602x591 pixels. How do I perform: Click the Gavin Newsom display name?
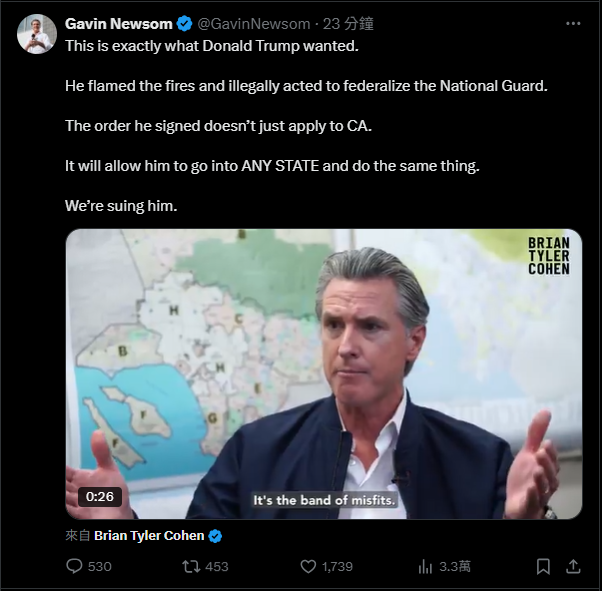pyautogui.click(x=118, y=24)
